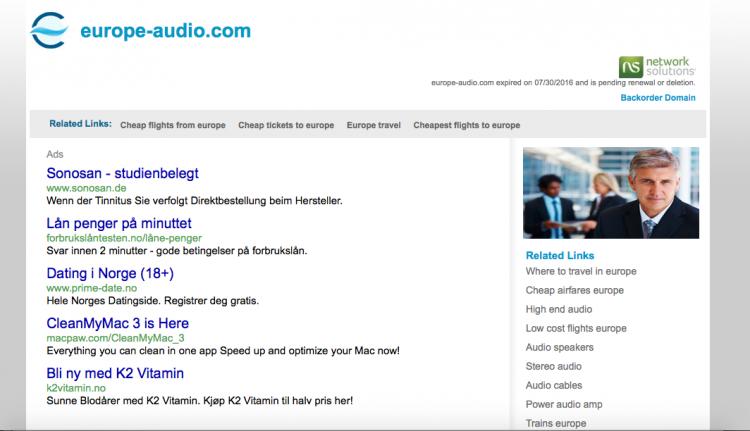Open Where to travel in europe link
The height and width of the screenshot is (431, 750).
[581, 271]
